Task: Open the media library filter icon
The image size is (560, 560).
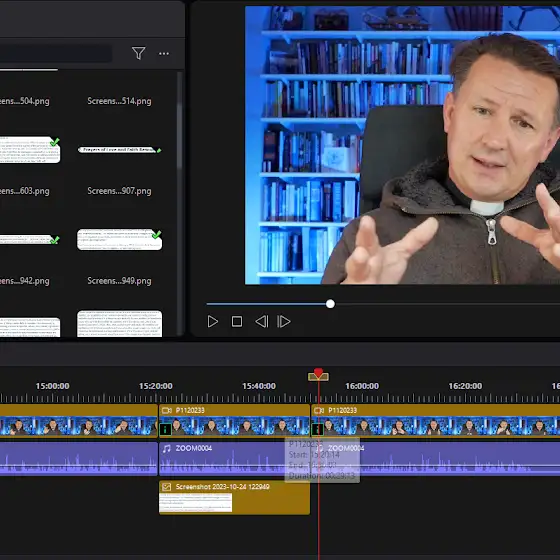Action: point(139,53)
